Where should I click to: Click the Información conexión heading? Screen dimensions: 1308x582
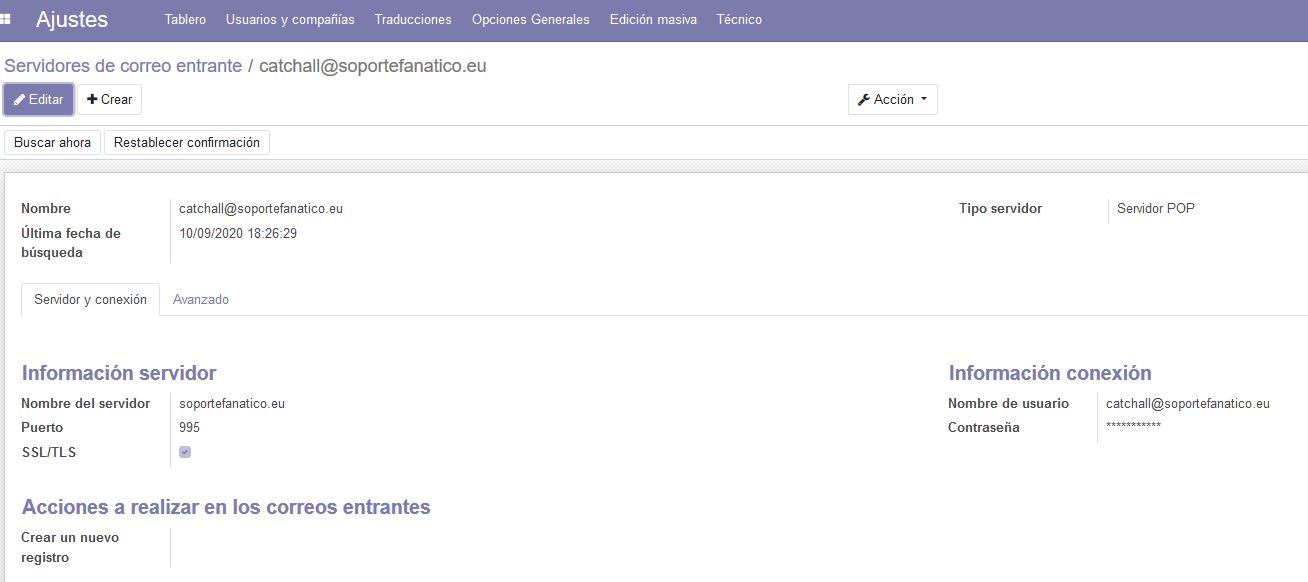pyautogui.click(x=1050, y=373)
